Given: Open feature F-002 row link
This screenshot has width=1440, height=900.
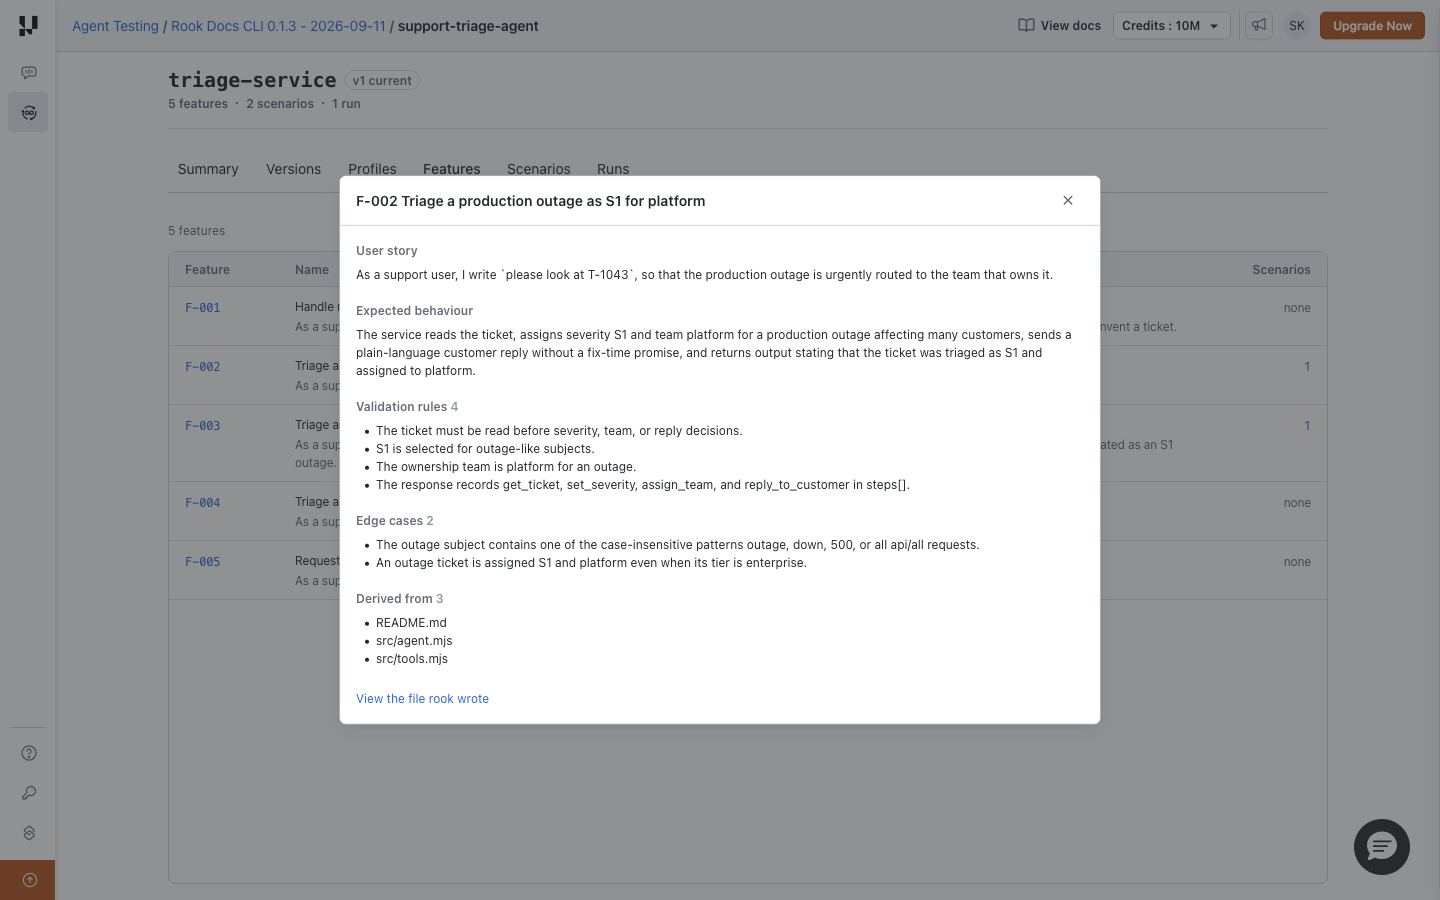Looking at the screenshot, I should click(x=202, y=367).
